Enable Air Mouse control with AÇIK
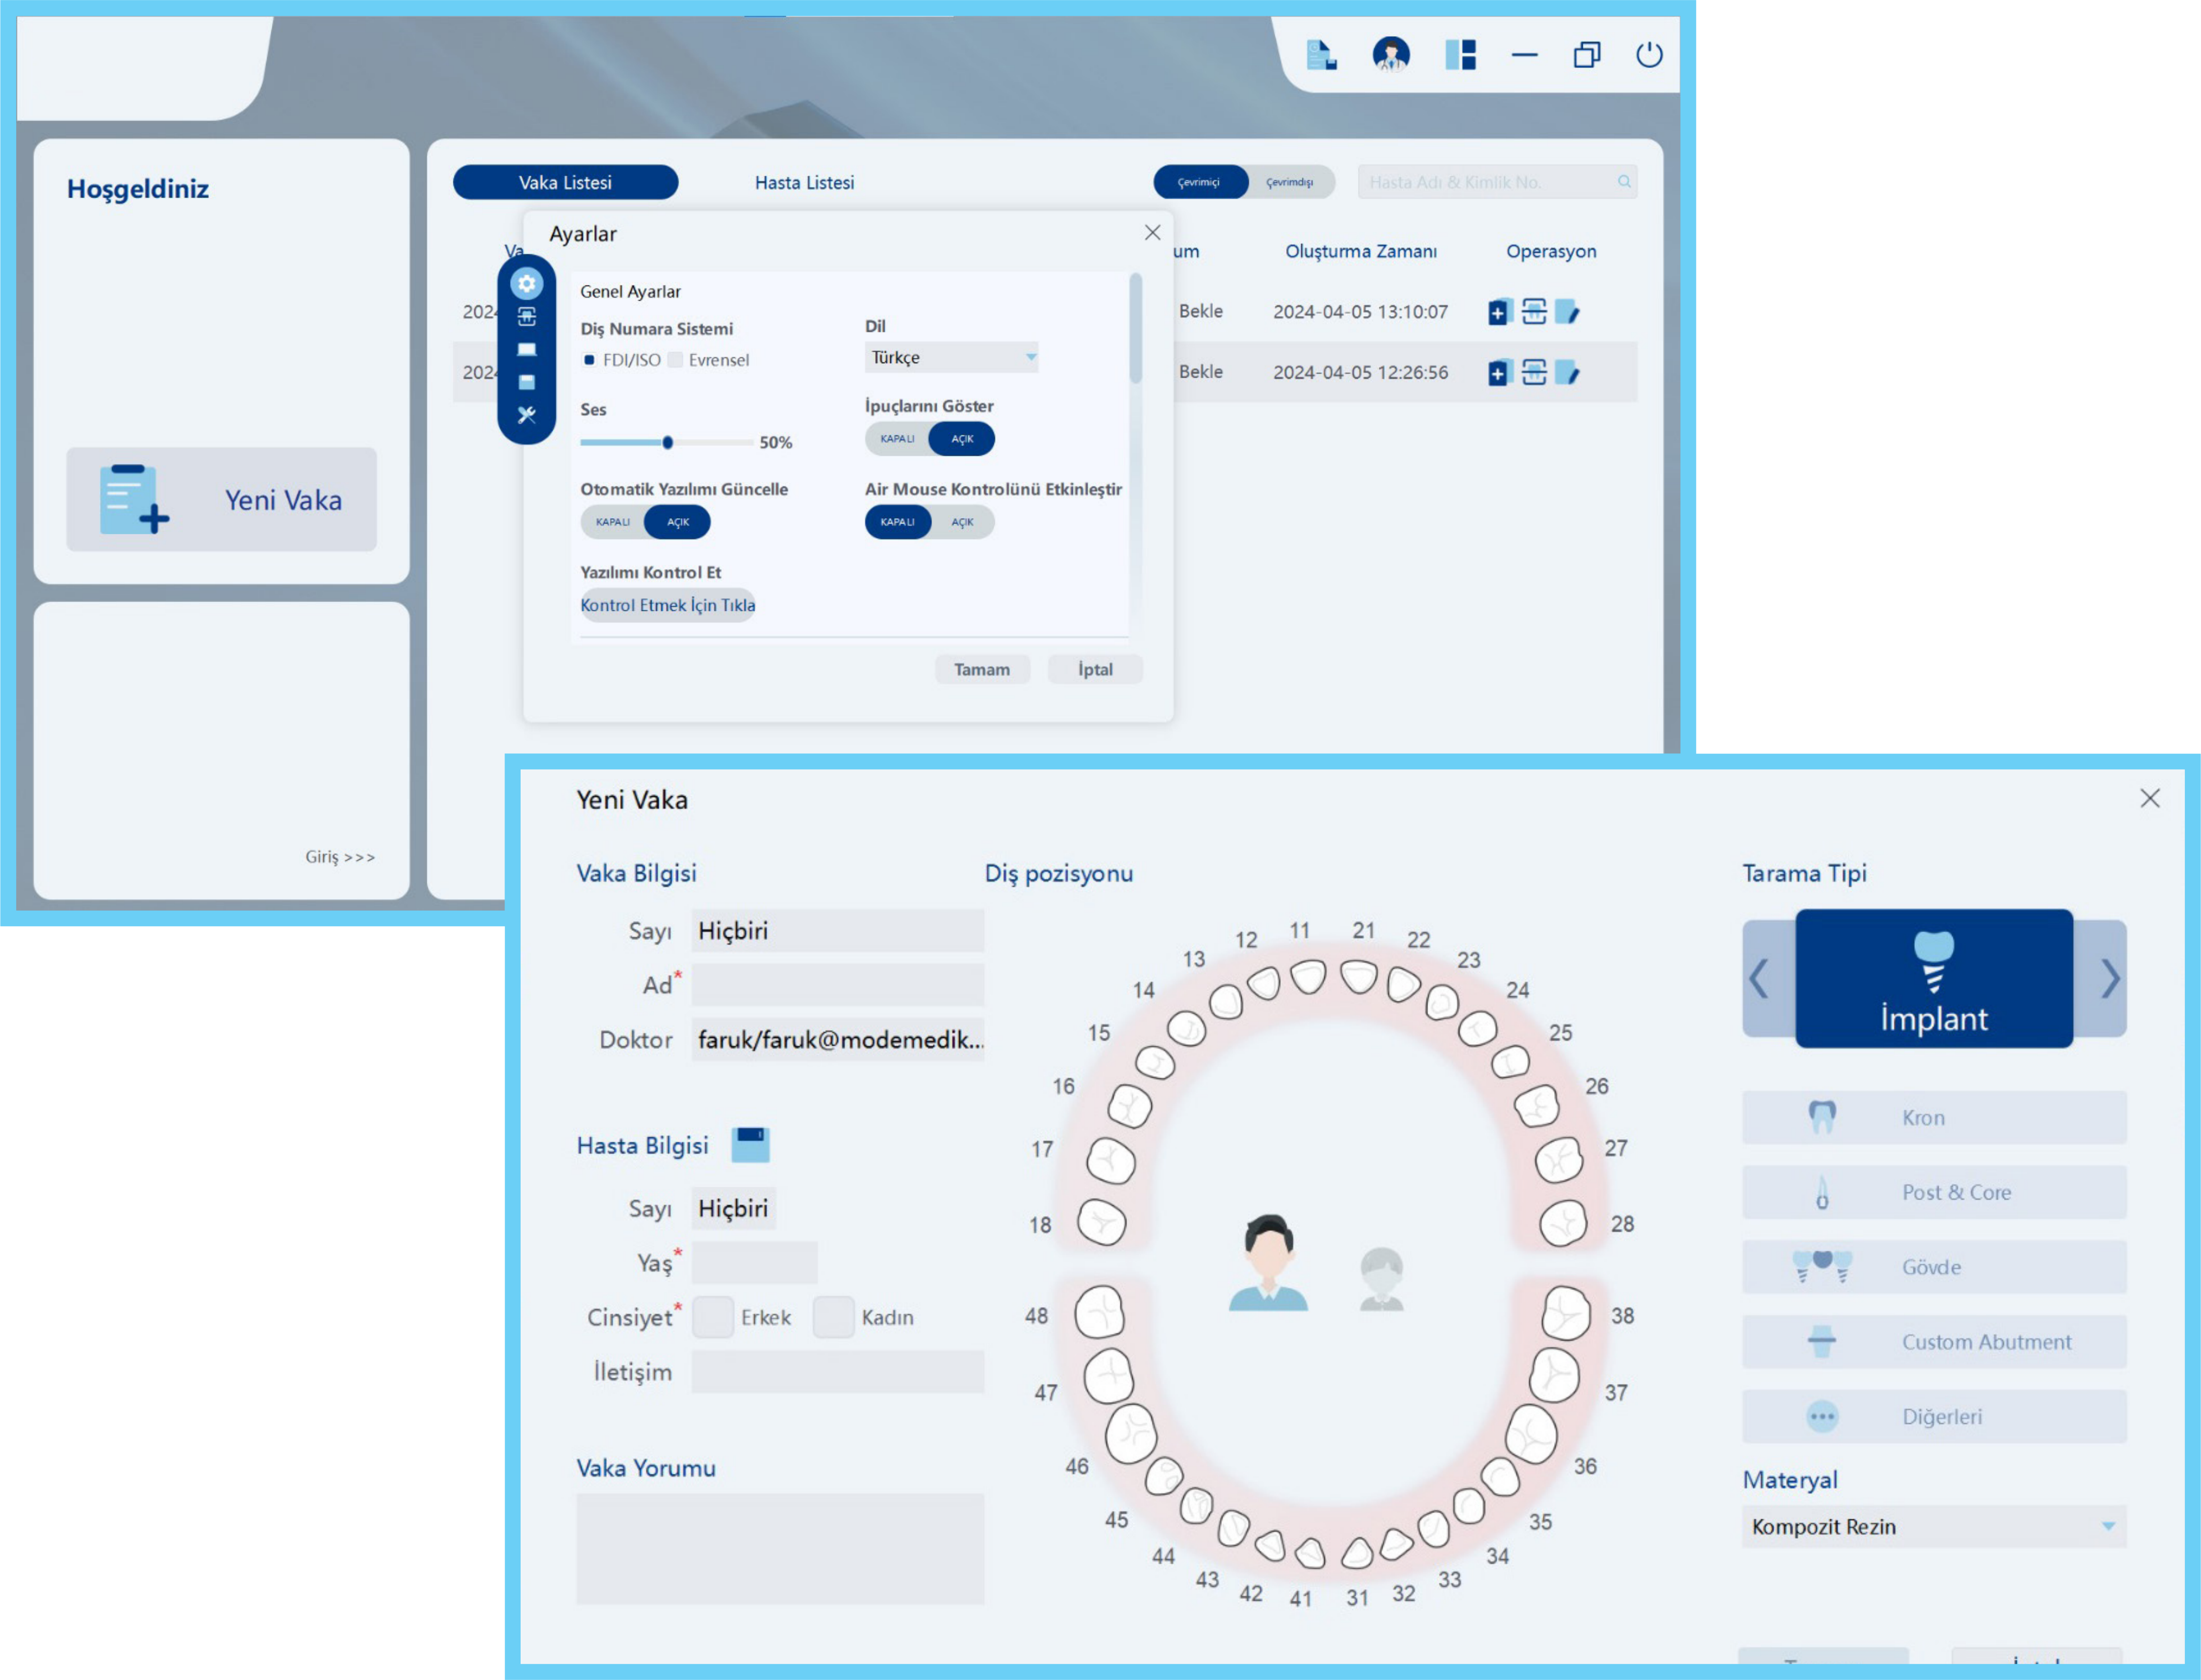Screen dimensions: 2201x1680 [x=962, y=522]
